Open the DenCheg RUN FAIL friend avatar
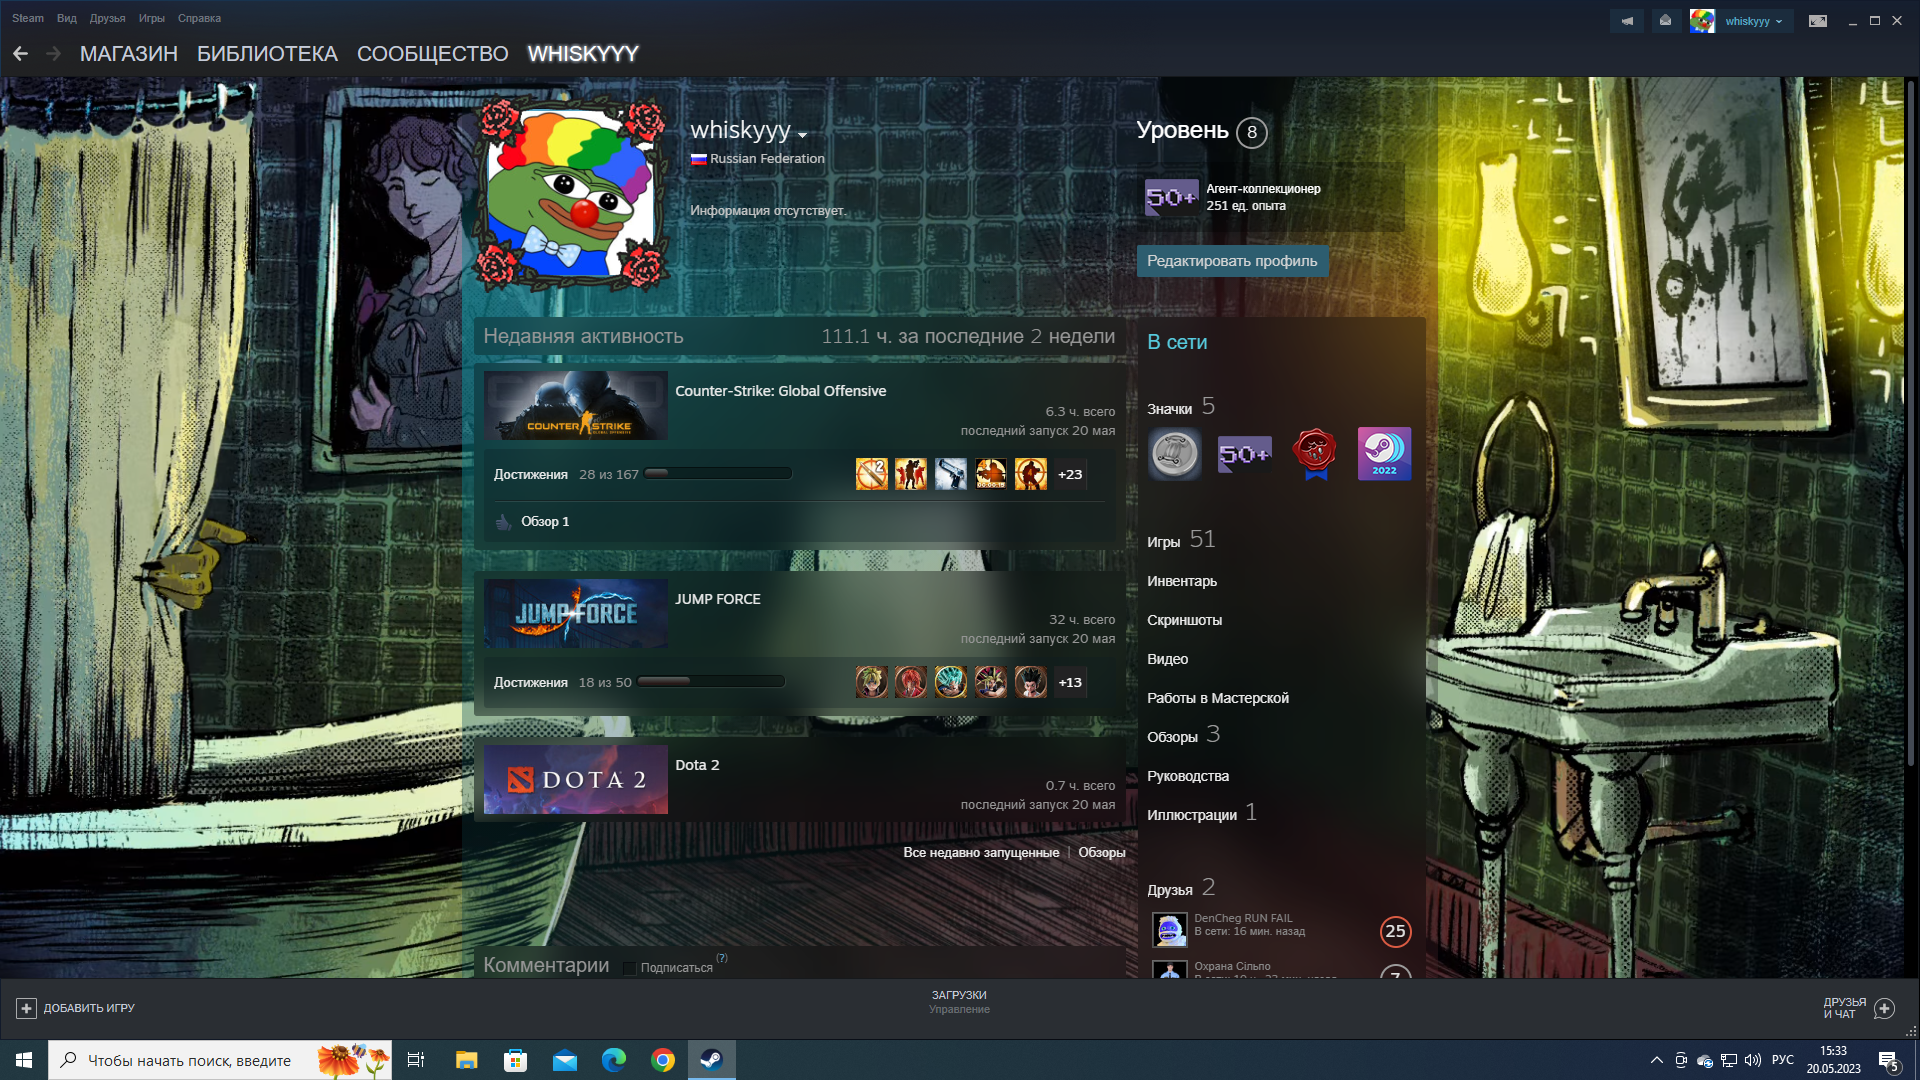The image size is (1920, 1080). point(1170,930)
